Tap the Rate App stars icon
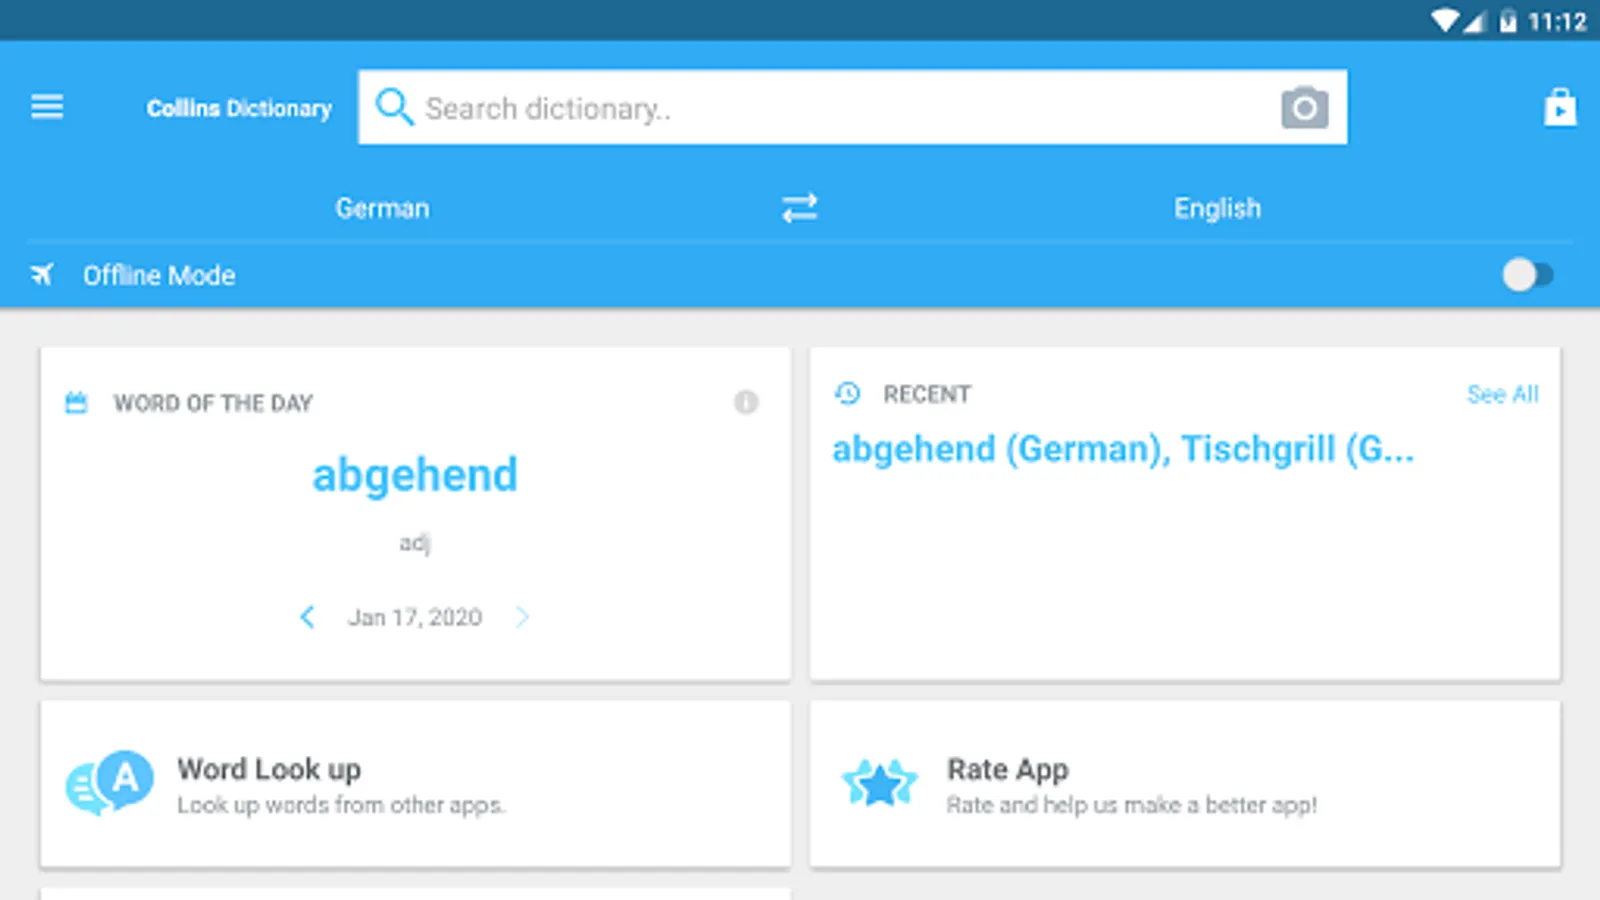Viewport: 1600px width, 900px height. (879, 783)
